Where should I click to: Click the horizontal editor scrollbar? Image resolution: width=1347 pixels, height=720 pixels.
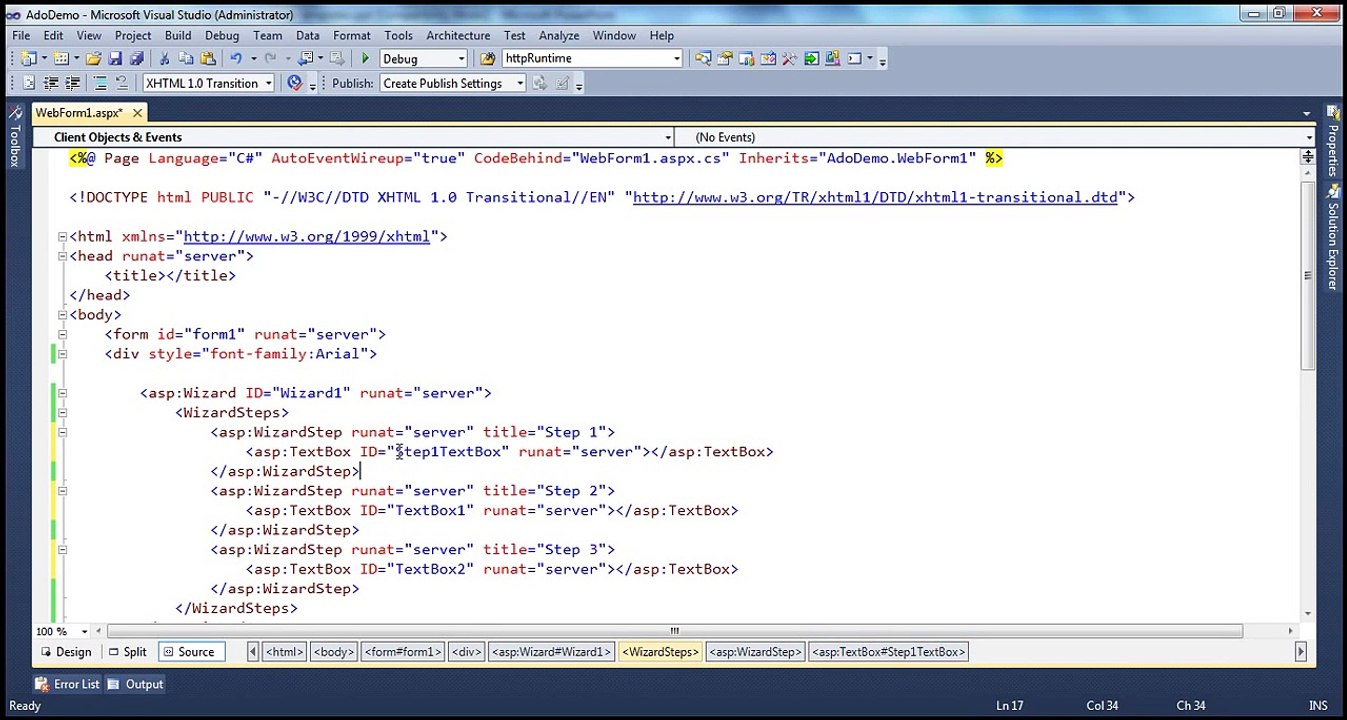point(675,631)
